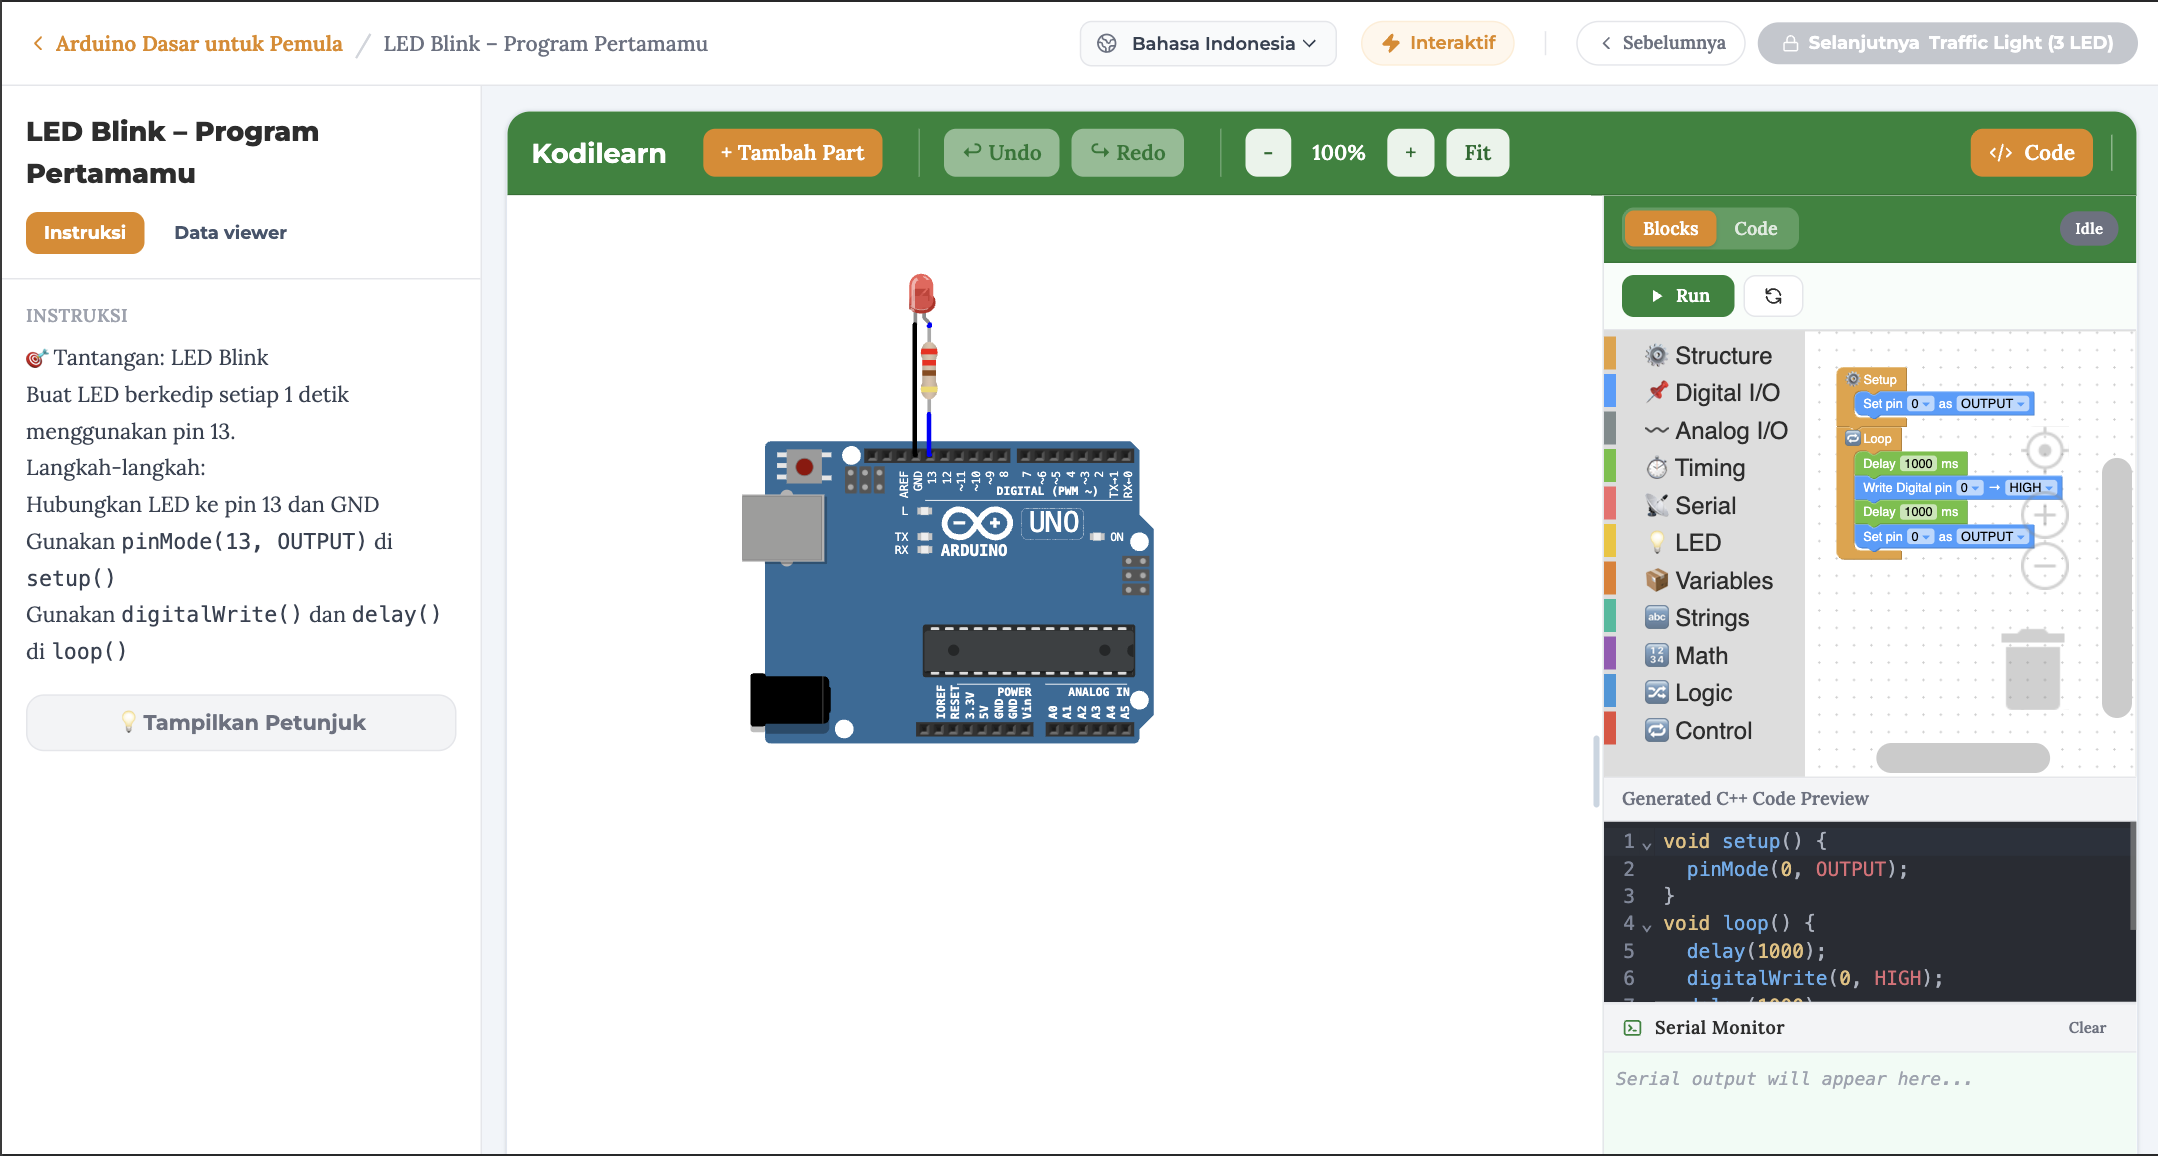This screenshot has height=1156, width=2158.
Task: Zoom out the blocks workspace
Action: [x=2045, y=566]
